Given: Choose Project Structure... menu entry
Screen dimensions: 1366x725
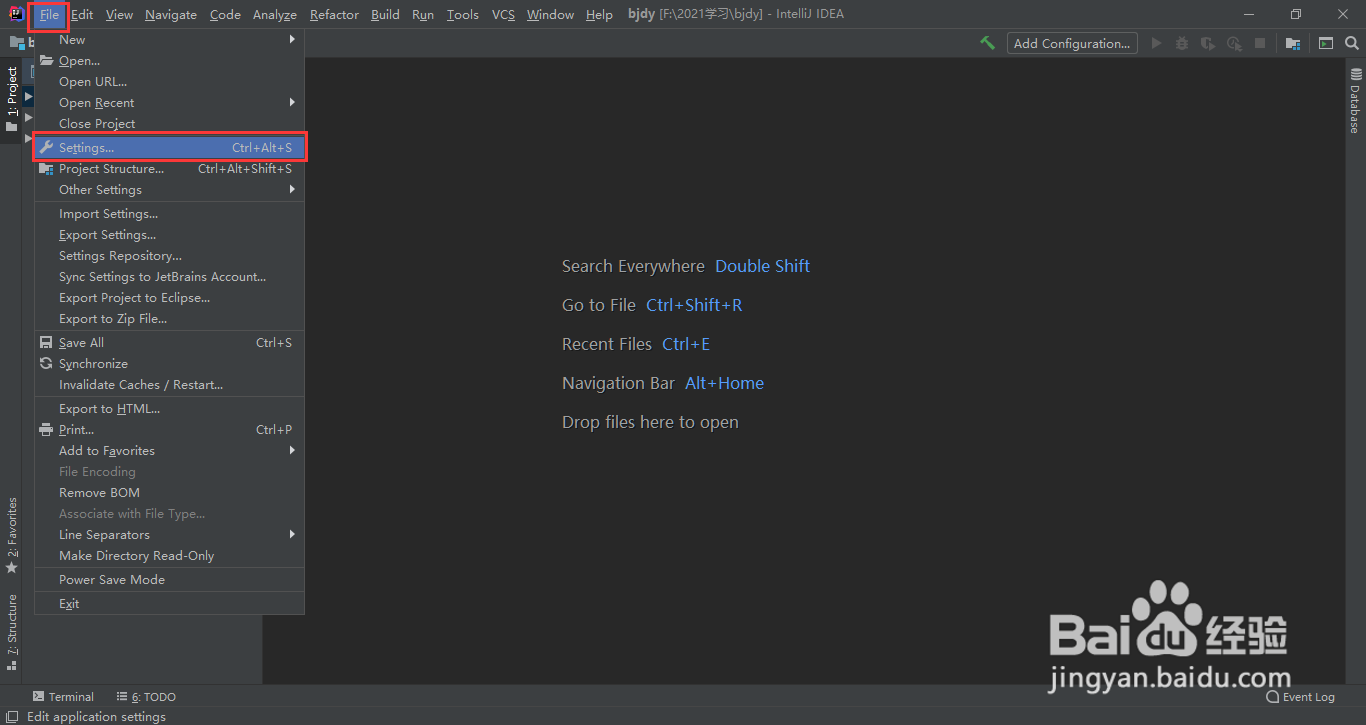Looking at the screenshot, I should [169, 169].
